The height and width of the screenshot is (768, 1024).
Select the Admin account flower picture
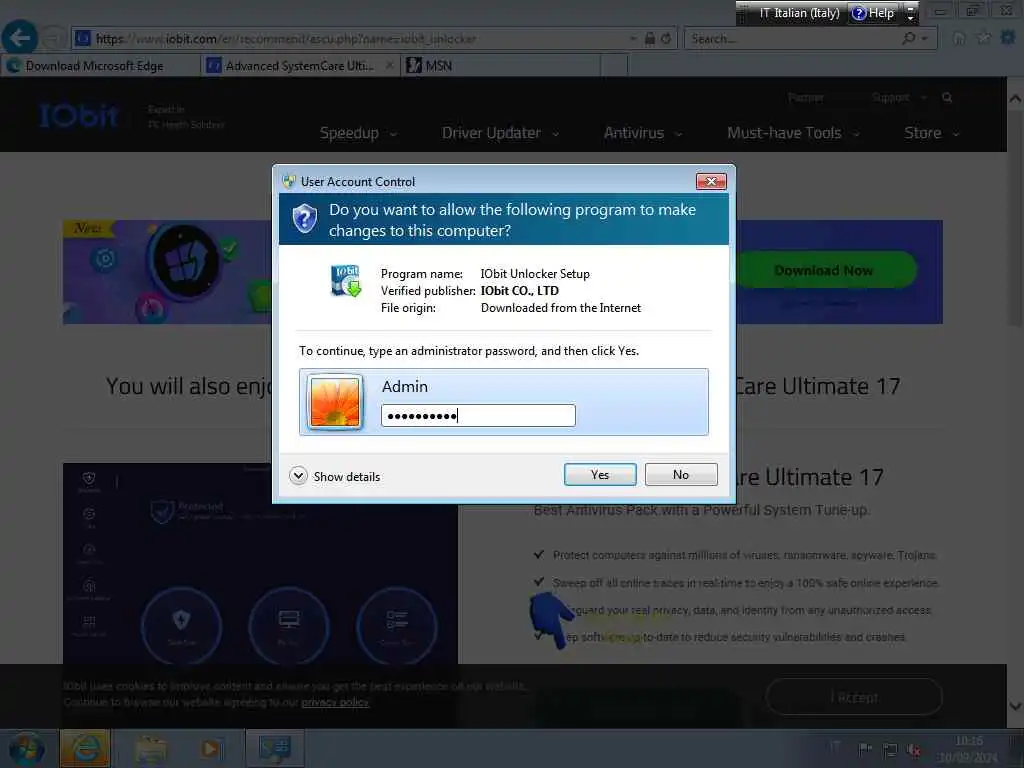(x=335, y=402)
